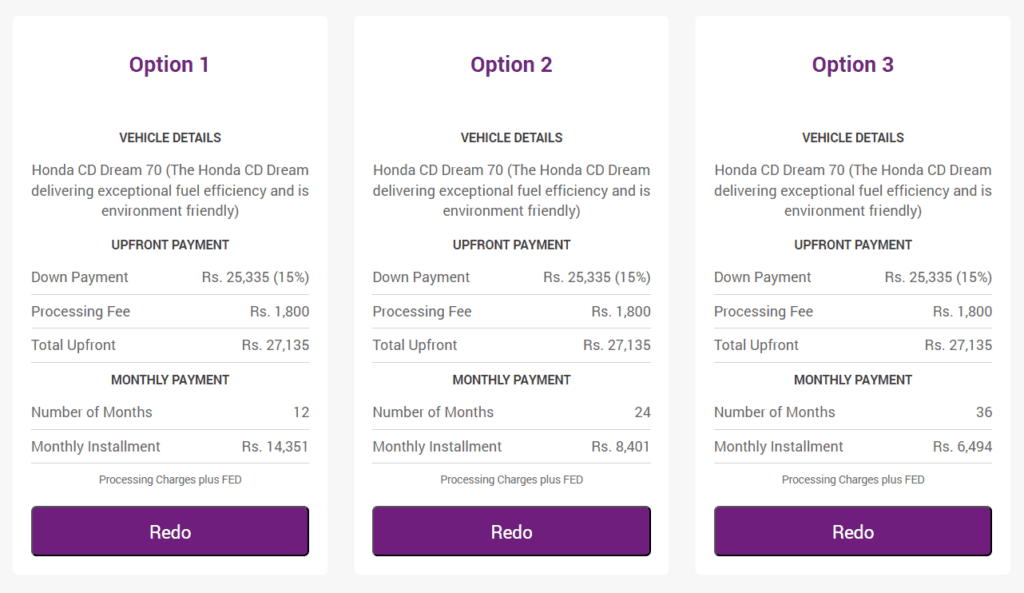
Task: Select the Option 2 heading
Action: (511, 65)
